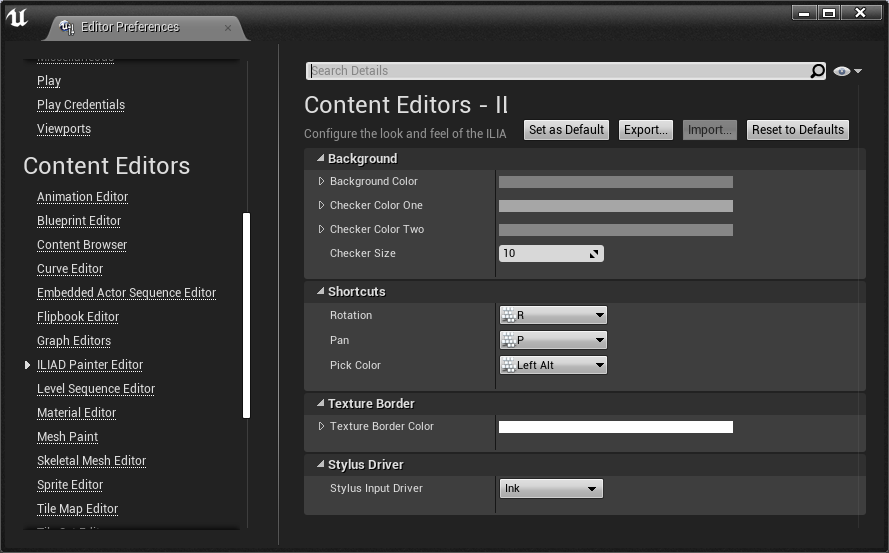Pick the white Texture Border Color swatch
Viewport: 889px width, 553px height.
(x=616, y=427)
